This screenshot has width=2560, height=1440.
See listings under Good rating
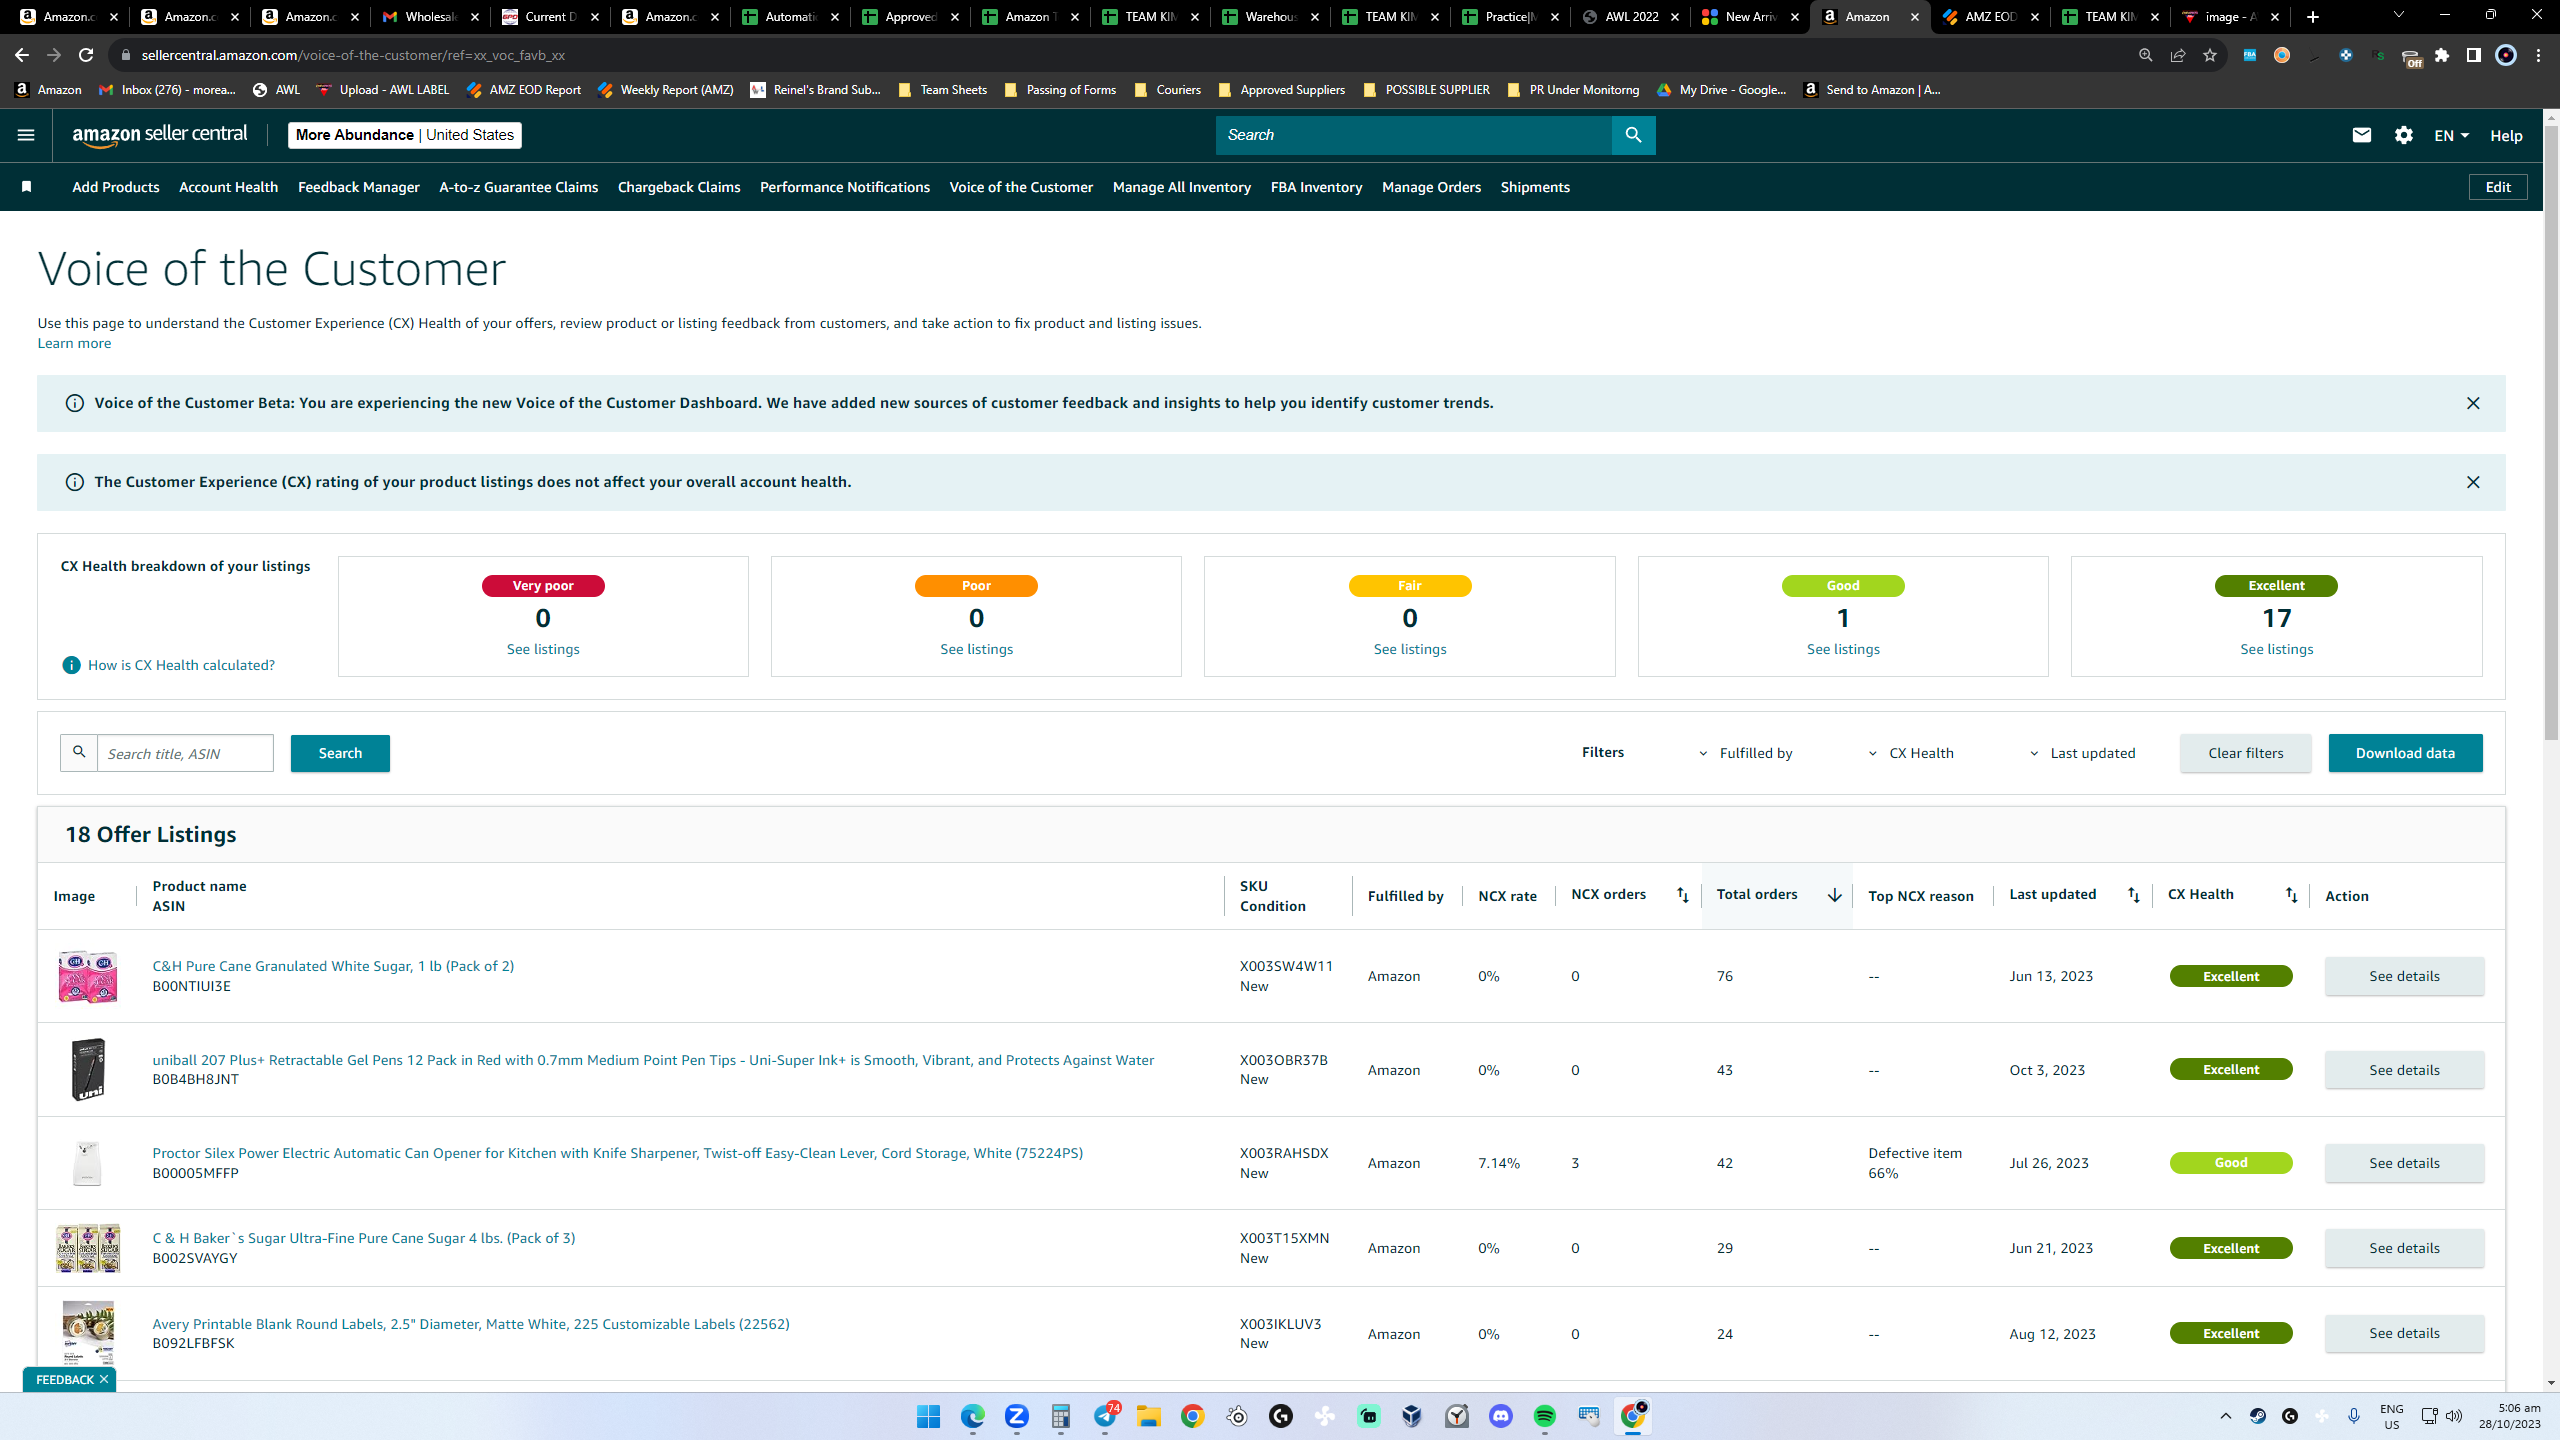(x=1843, y=649)
